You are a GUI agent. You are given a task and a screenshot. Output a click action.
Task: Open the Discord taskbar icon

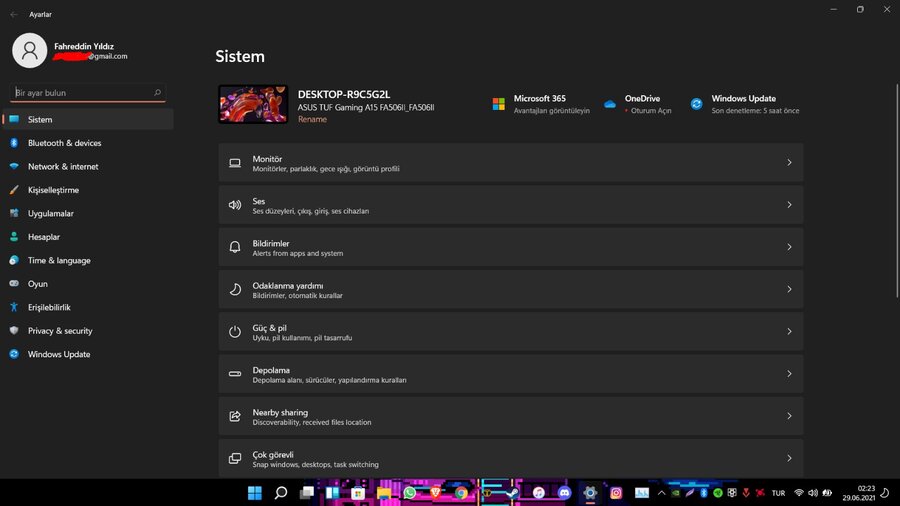(x=564, y=493)
